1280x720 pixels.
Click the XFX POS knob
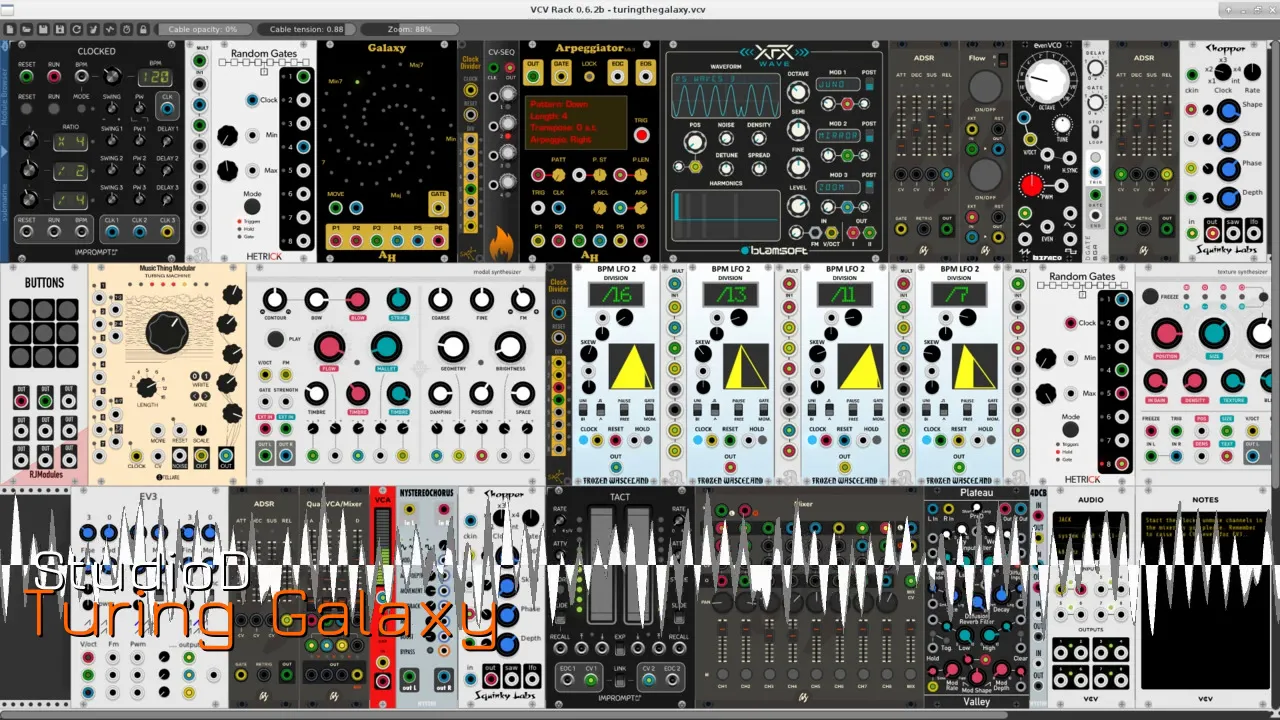point(693,144)
